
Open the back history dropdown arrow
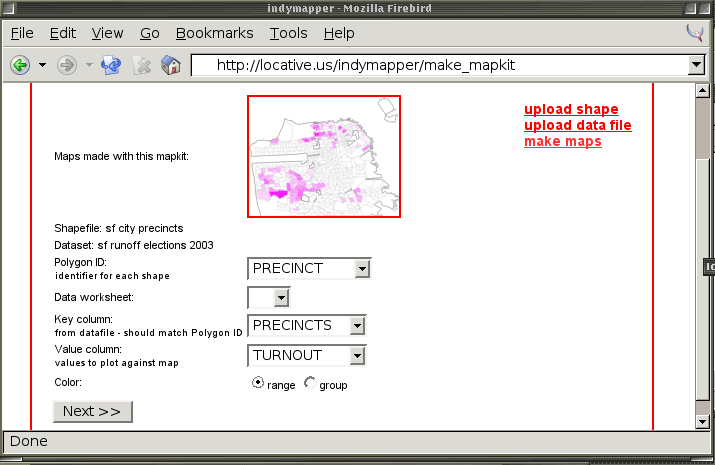(x=42, y=65)
